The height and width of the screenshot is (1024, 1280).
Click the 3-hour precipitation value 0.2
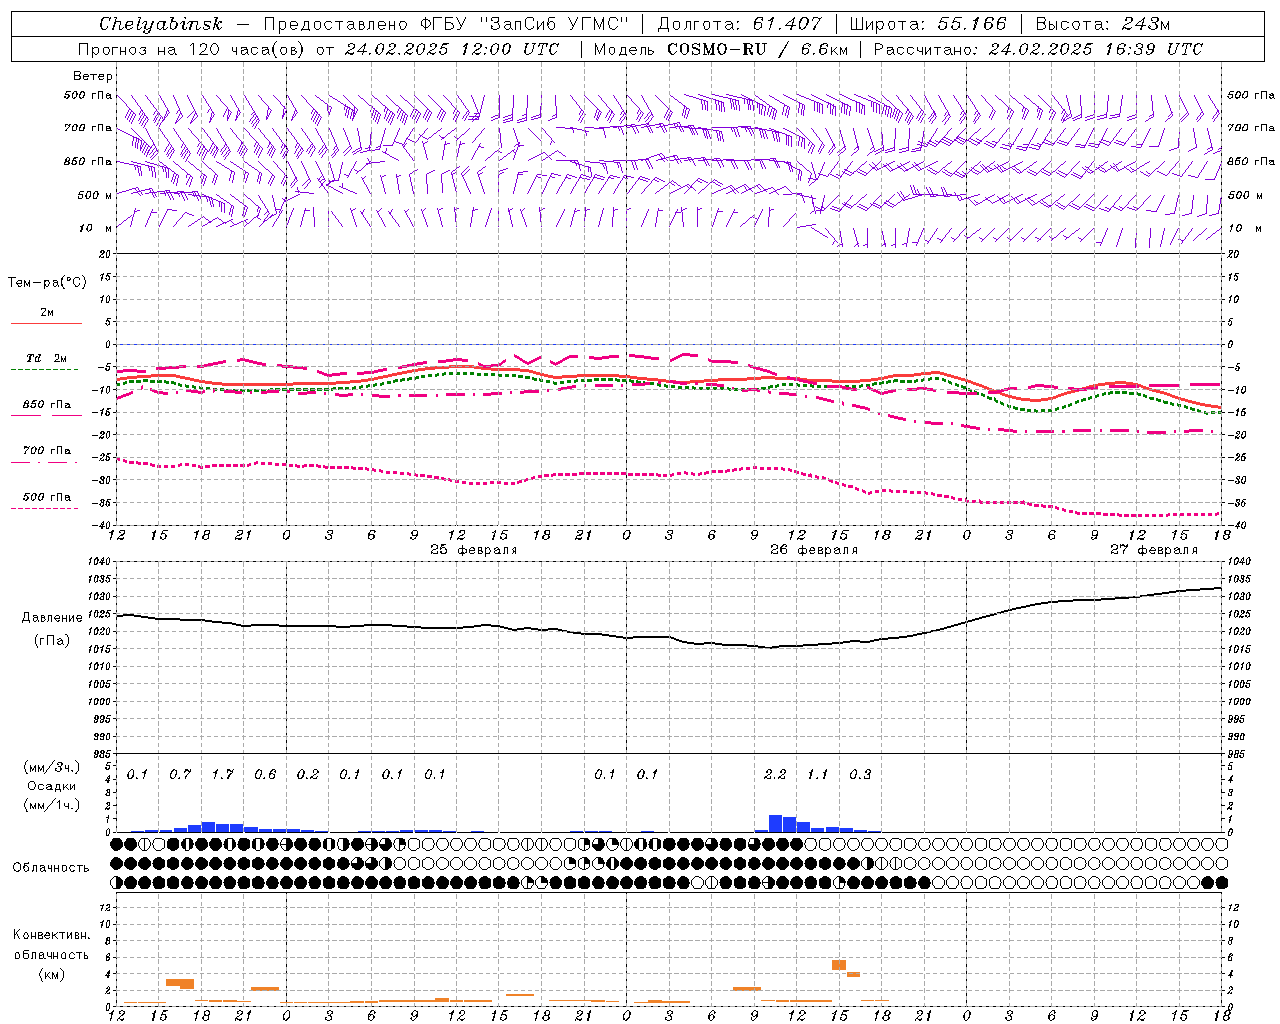point(308,774)
